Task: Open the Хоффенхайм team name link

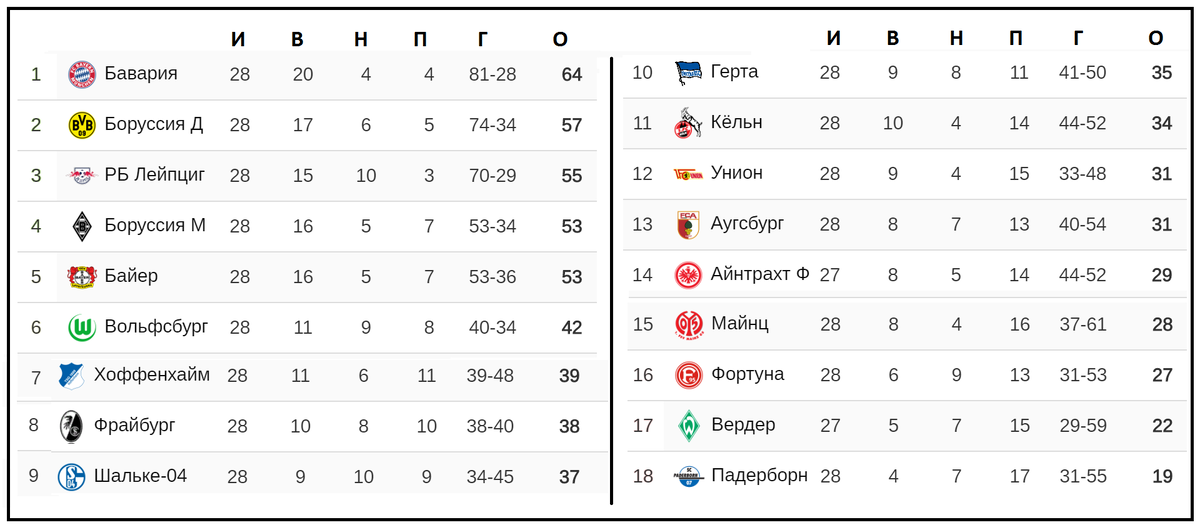Action: tap(152, 375)
